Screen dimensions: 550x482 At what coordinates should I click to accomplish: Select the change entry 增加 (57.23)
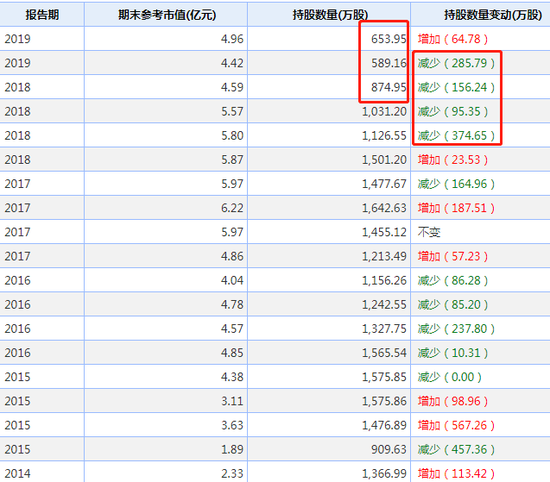point(452,256)
